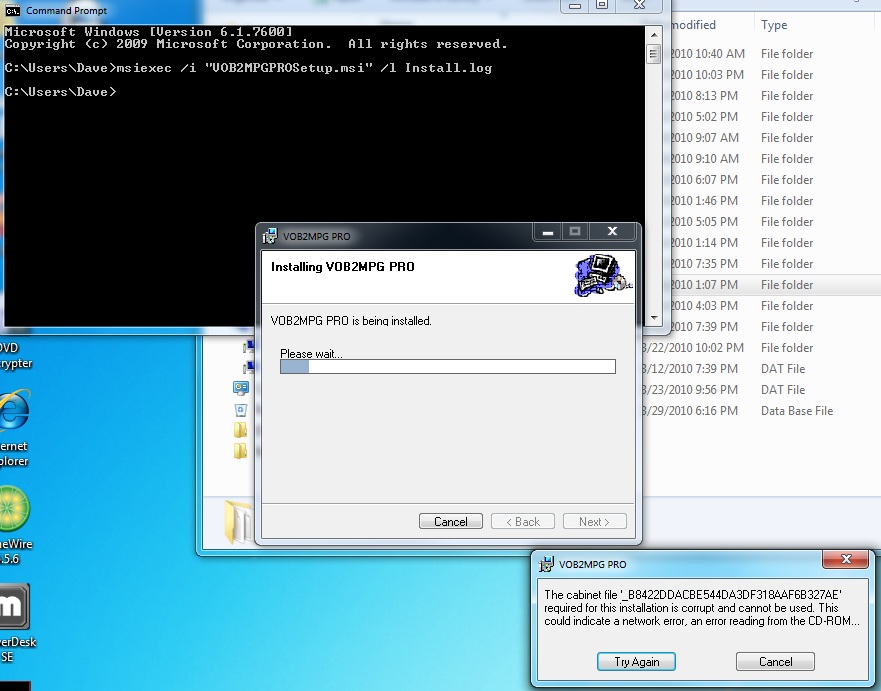The width and height of the screenshot is (881, 691).
Task: Click Cancel in the cabinet error dialog
Action: tap(775, 662)
